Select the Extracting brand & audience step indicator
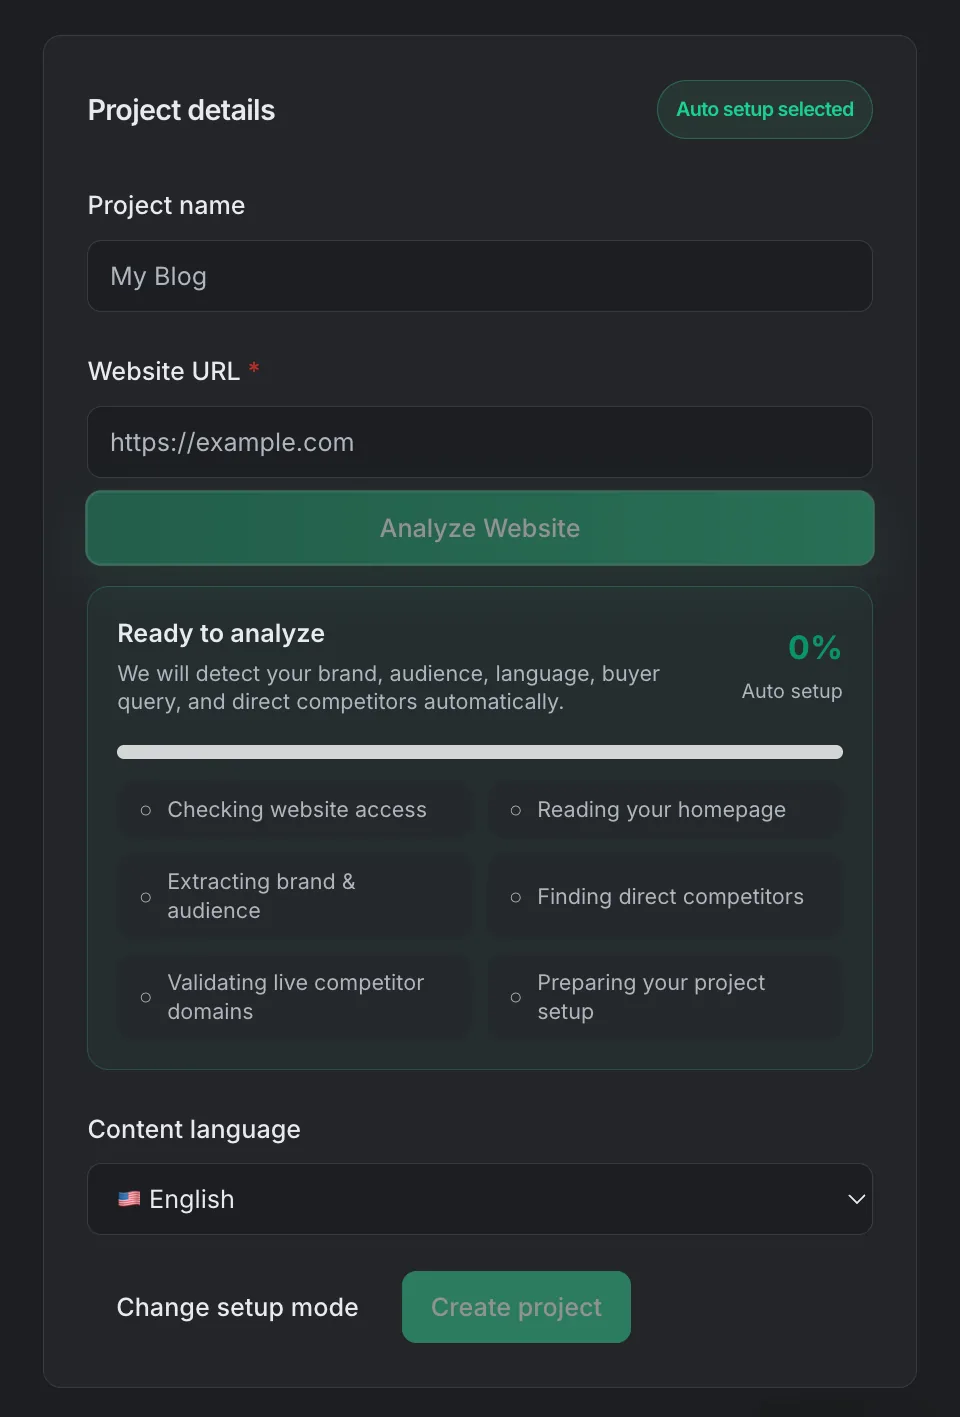 pyautogui.click(x=145, y=897)
